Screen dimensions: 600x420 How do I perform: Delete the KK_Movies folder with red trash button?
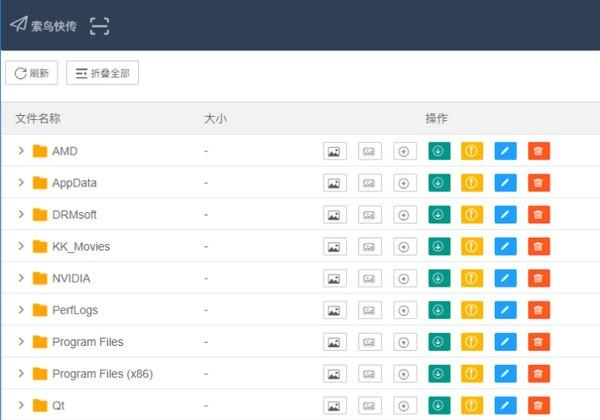click(x=539, y=246)
